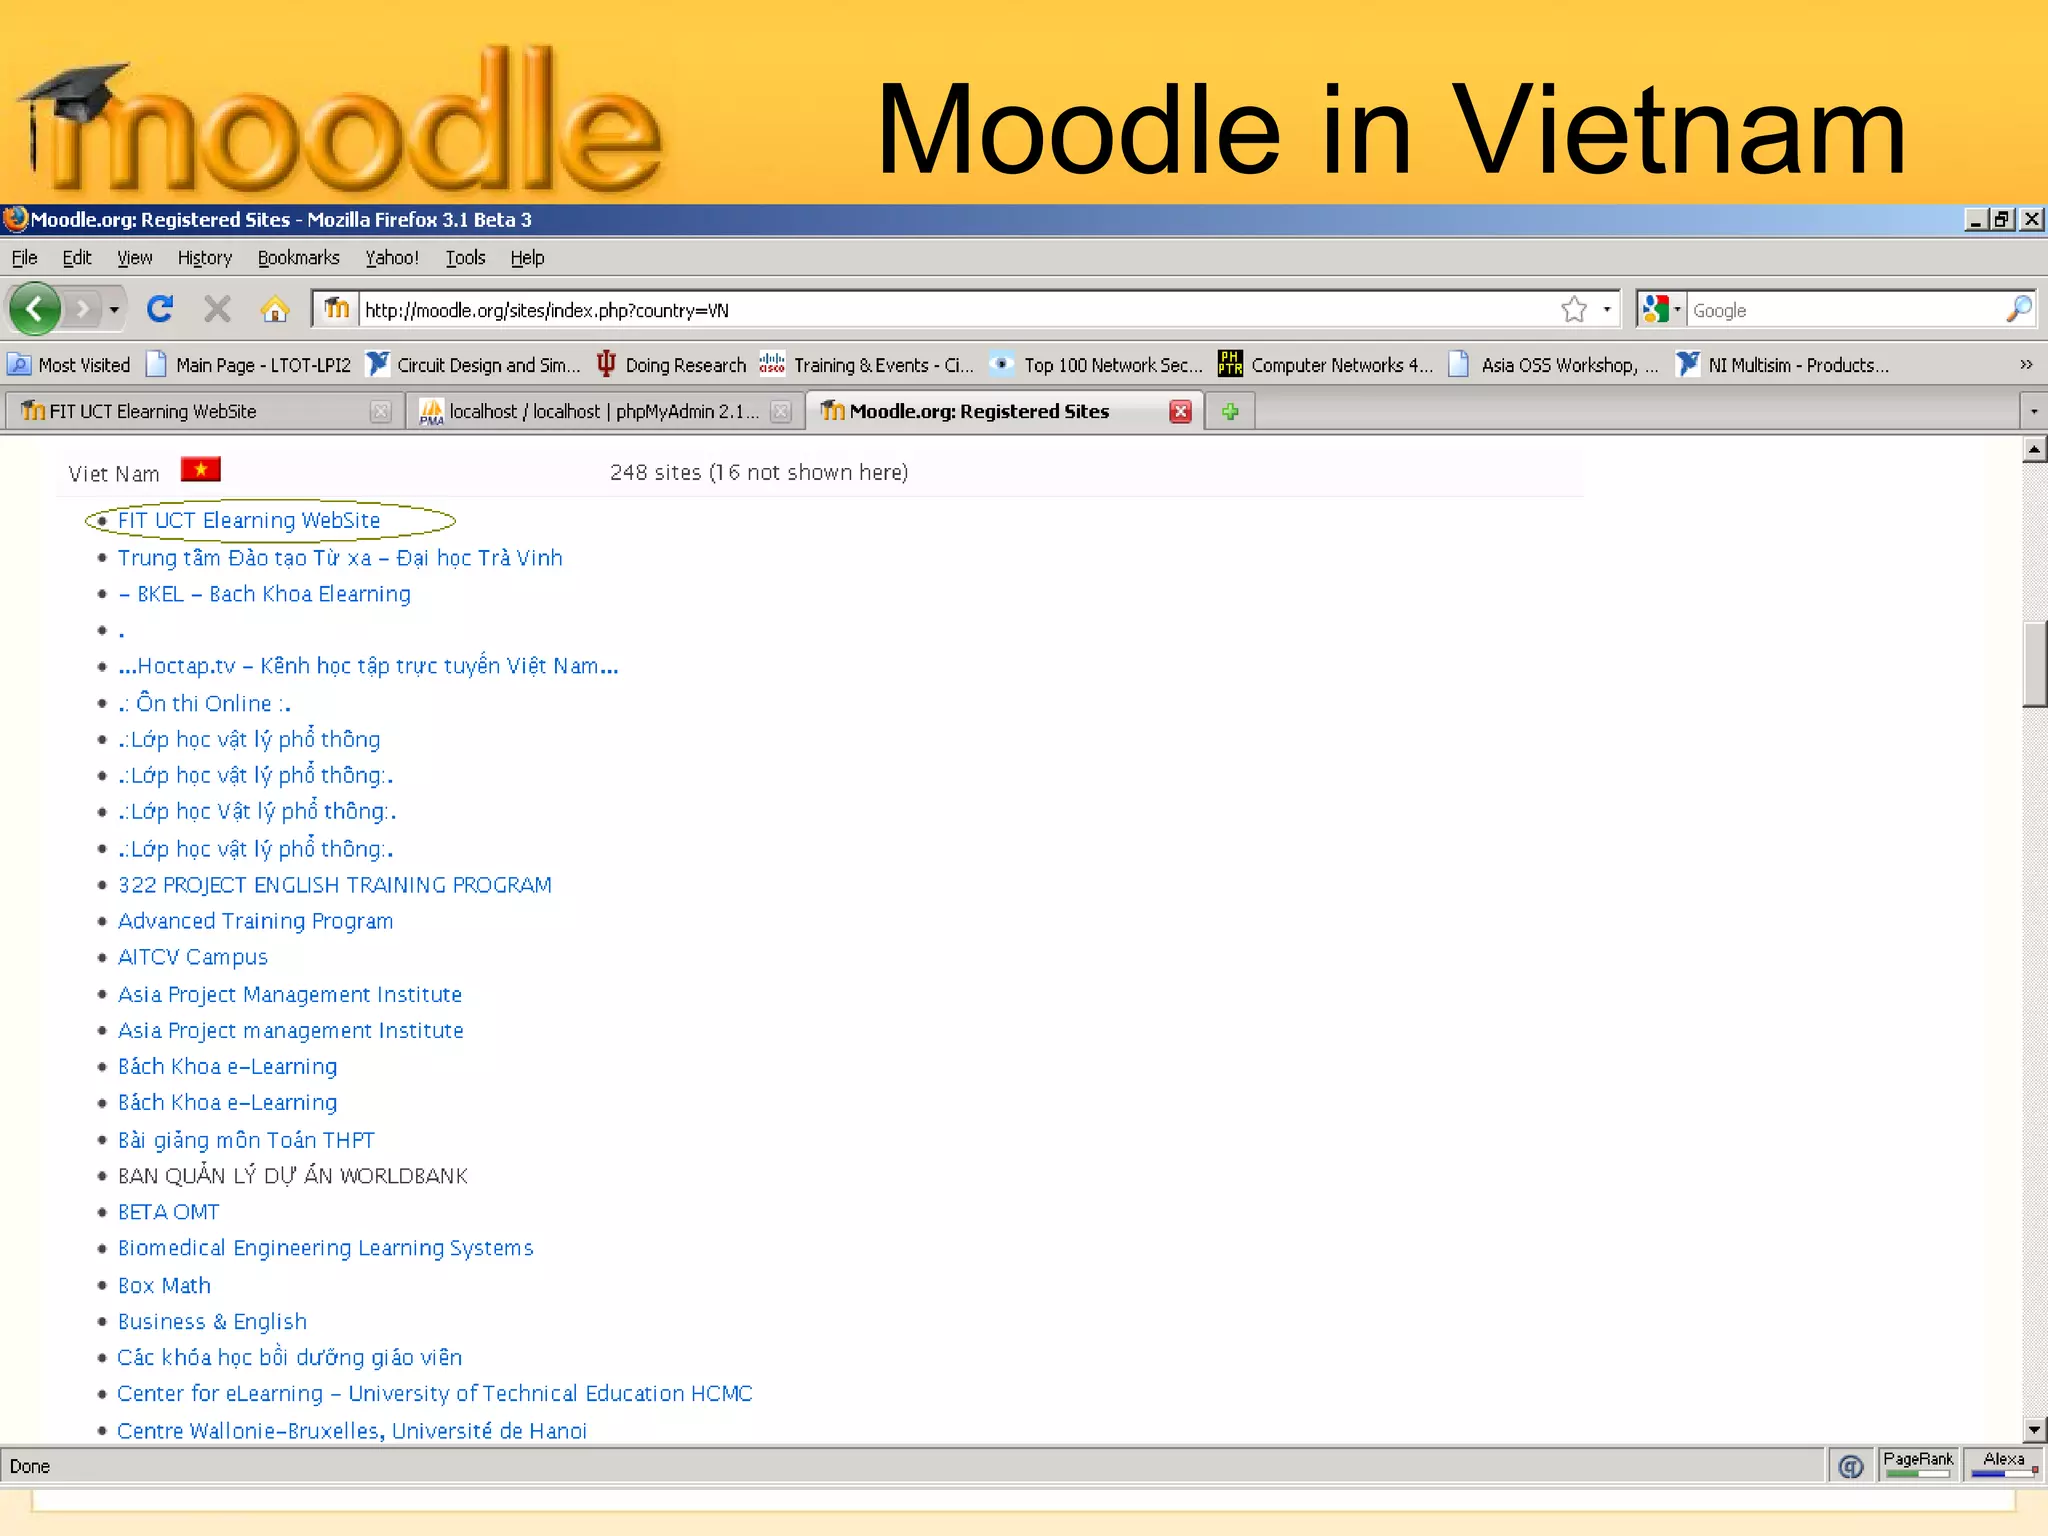Open the Tools menu
The height and width of the screenshot is (1536, 2048).
(x=465, y=258)
